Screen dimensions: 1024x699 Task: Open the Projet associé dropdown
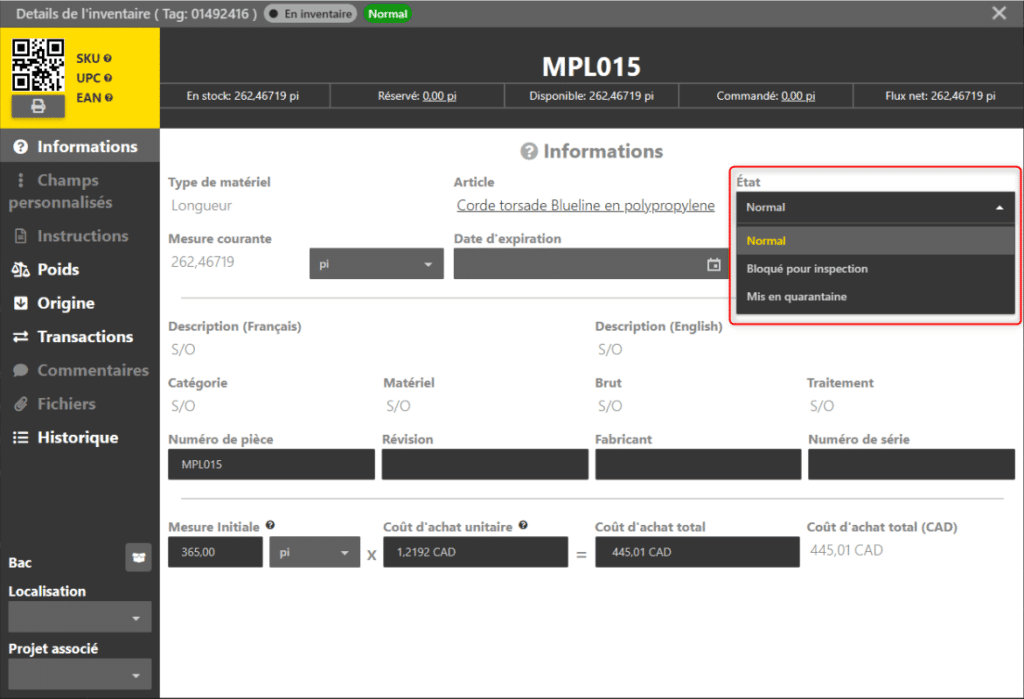(80, 675)
